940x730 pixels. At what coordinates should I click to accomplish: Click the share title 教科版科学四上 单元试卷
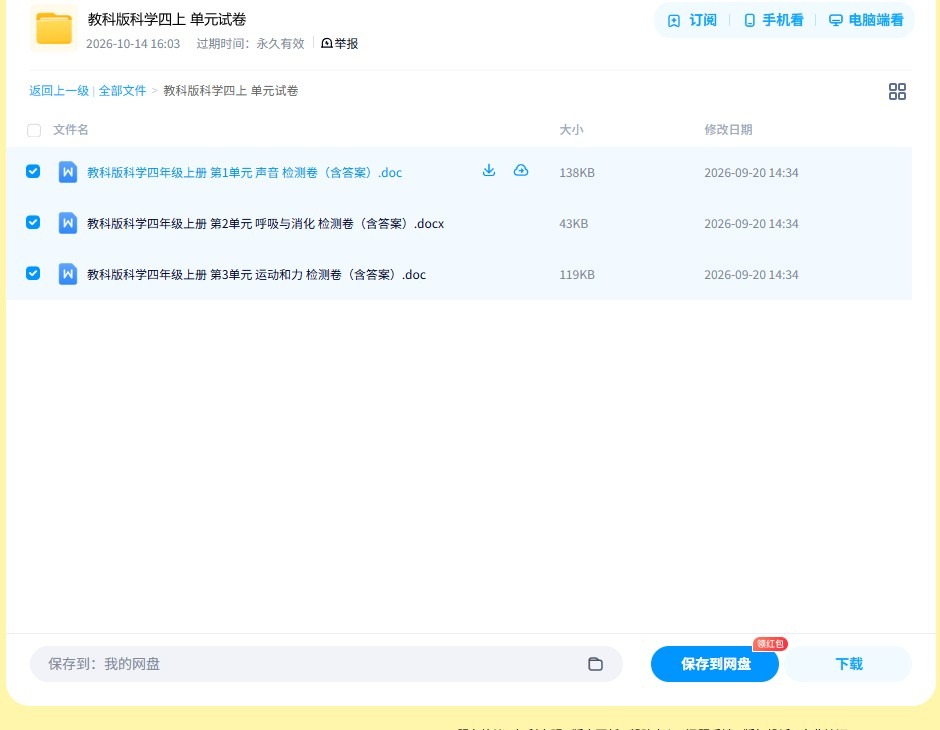tap(167, 19)
